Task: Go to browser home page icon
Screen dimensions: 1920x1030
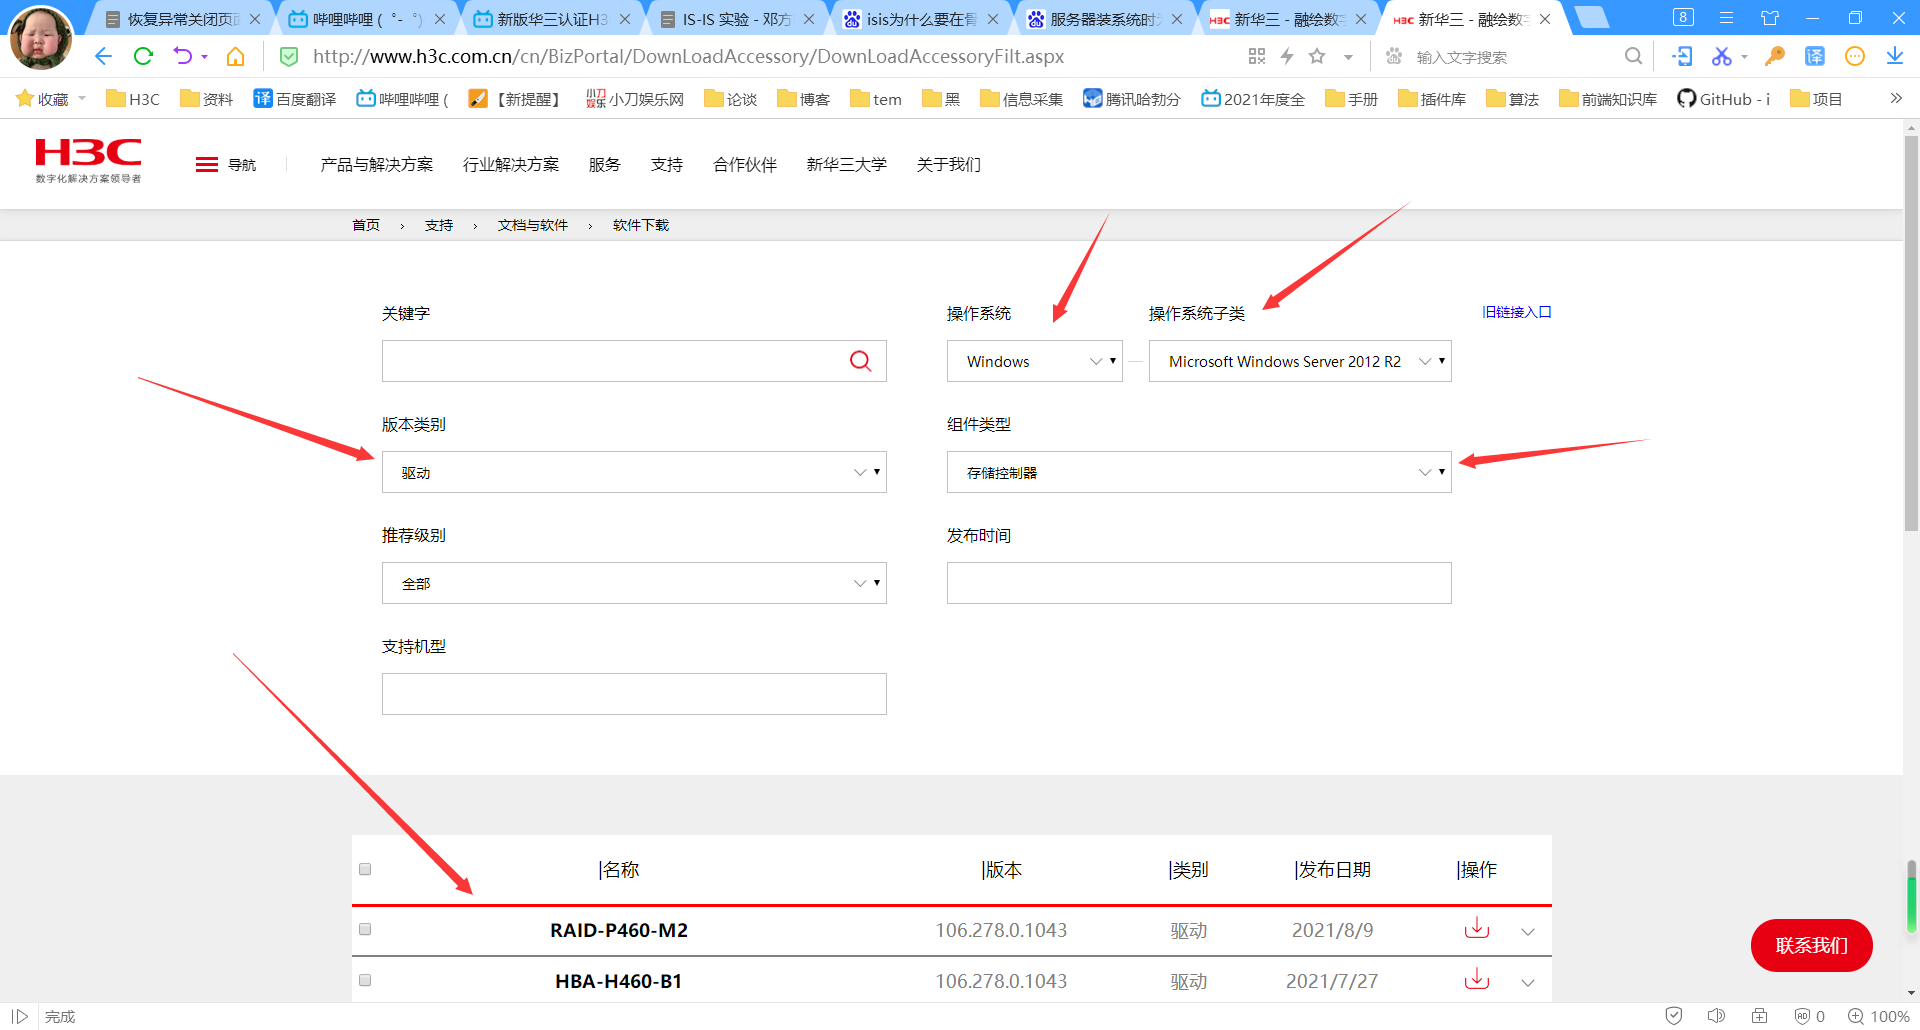Action: [x=235, y=57]
